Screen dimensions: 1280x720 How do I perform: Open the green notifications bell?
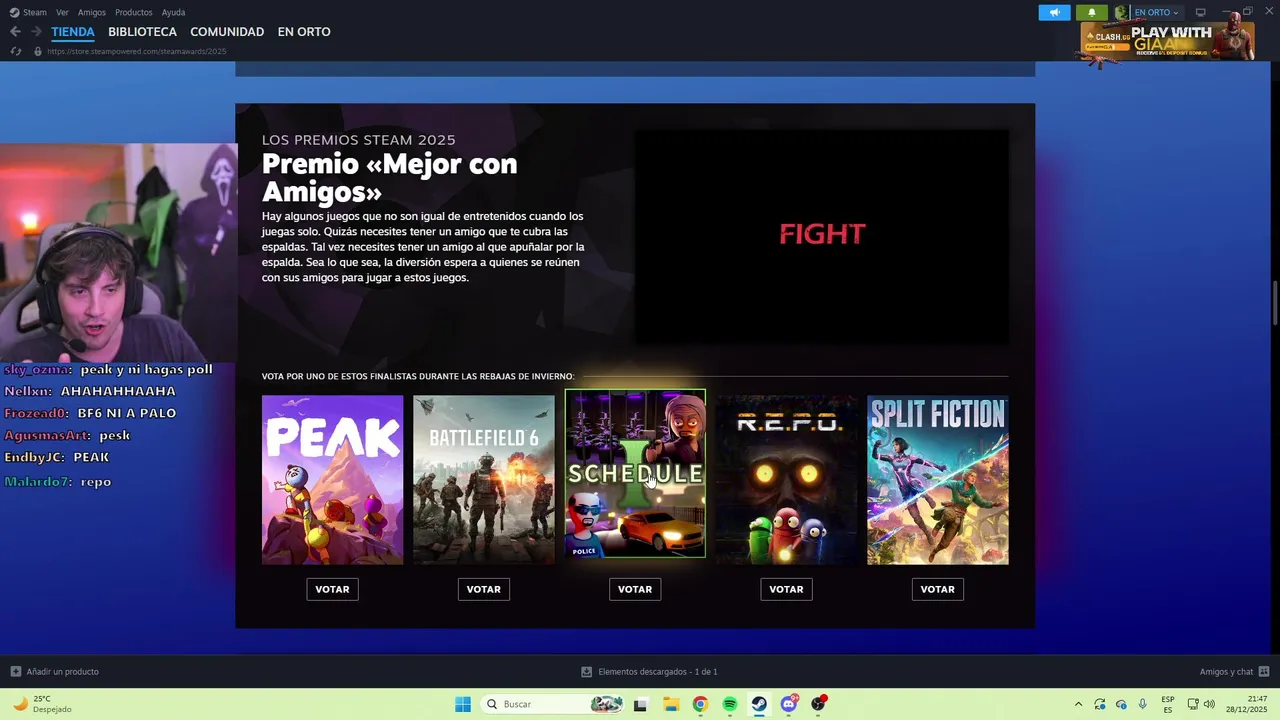(x=1092, y=12)
